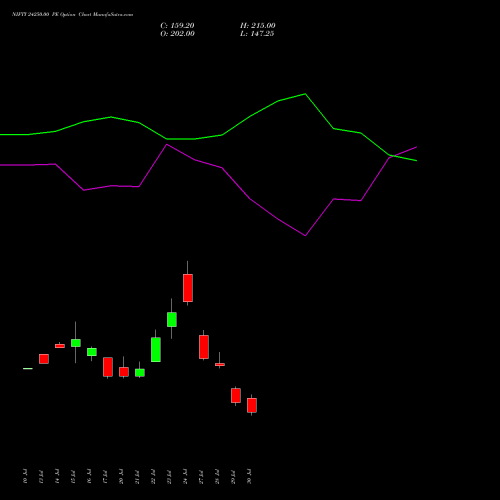Screen dimensions: 500x500
Task: Select the red candle on 17 Jul
Action: [108, 367]
